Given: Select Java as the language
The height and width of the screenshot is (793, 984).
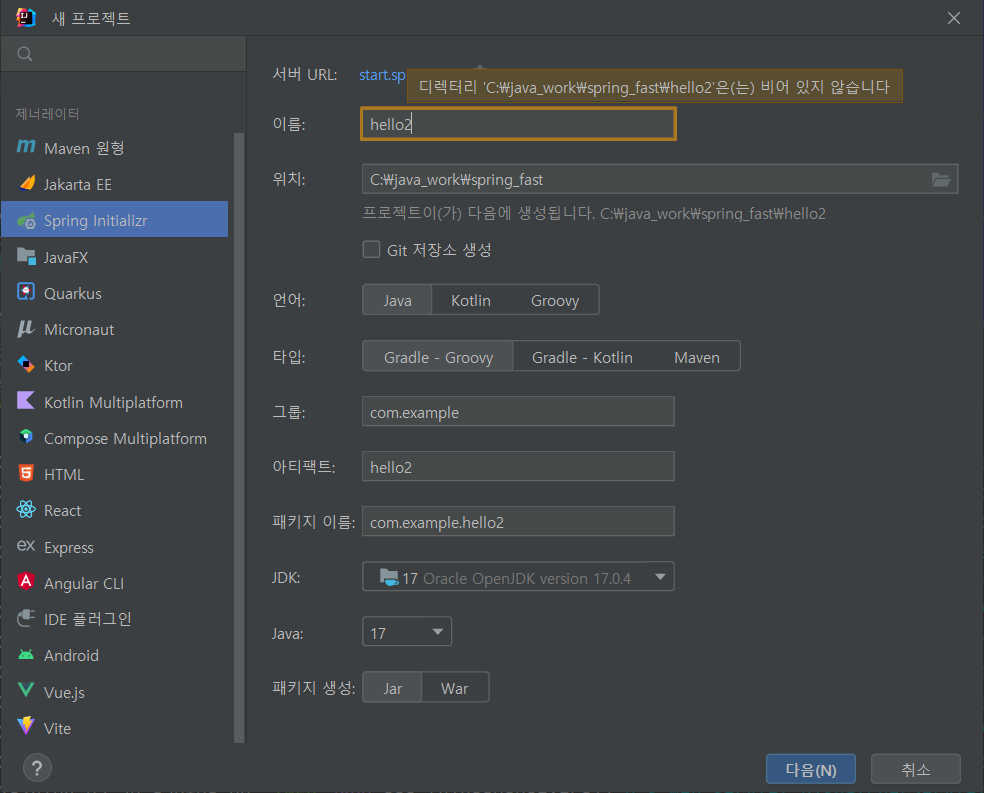Looking at the screenshot, I should pyautogui.click(x=397, y=301).
